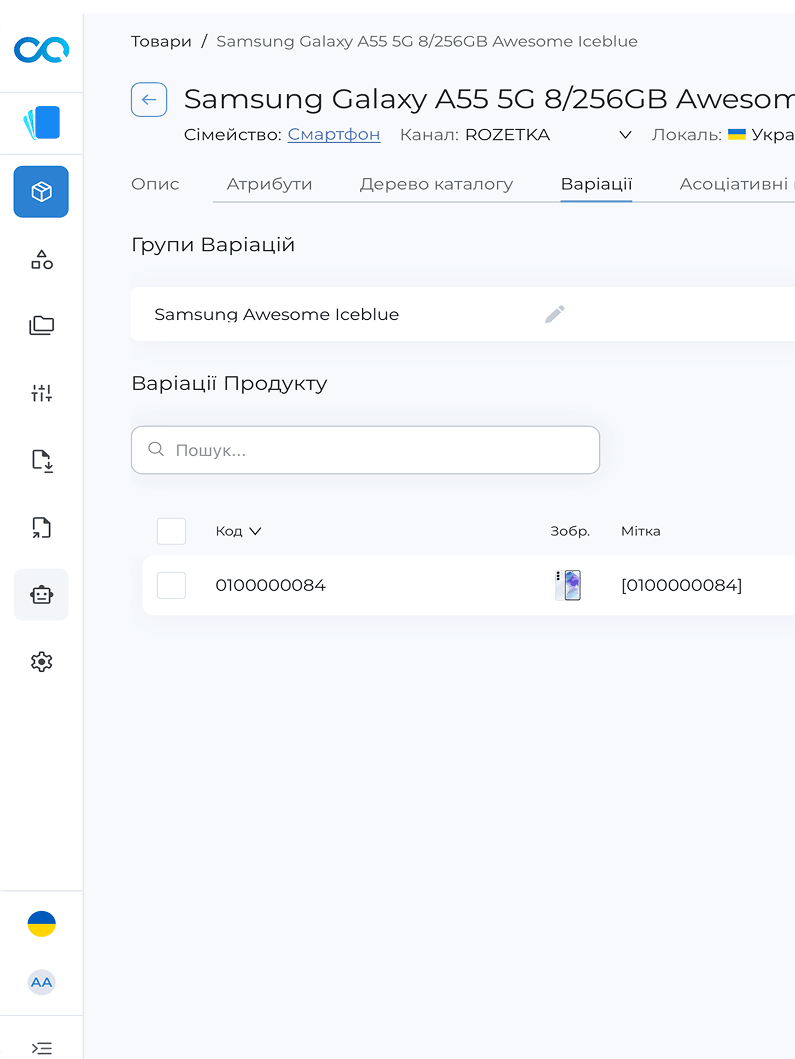The image size is (795, 1059).
Task: Switch to the Атрибути tab
Action: (x=270, y=184)
